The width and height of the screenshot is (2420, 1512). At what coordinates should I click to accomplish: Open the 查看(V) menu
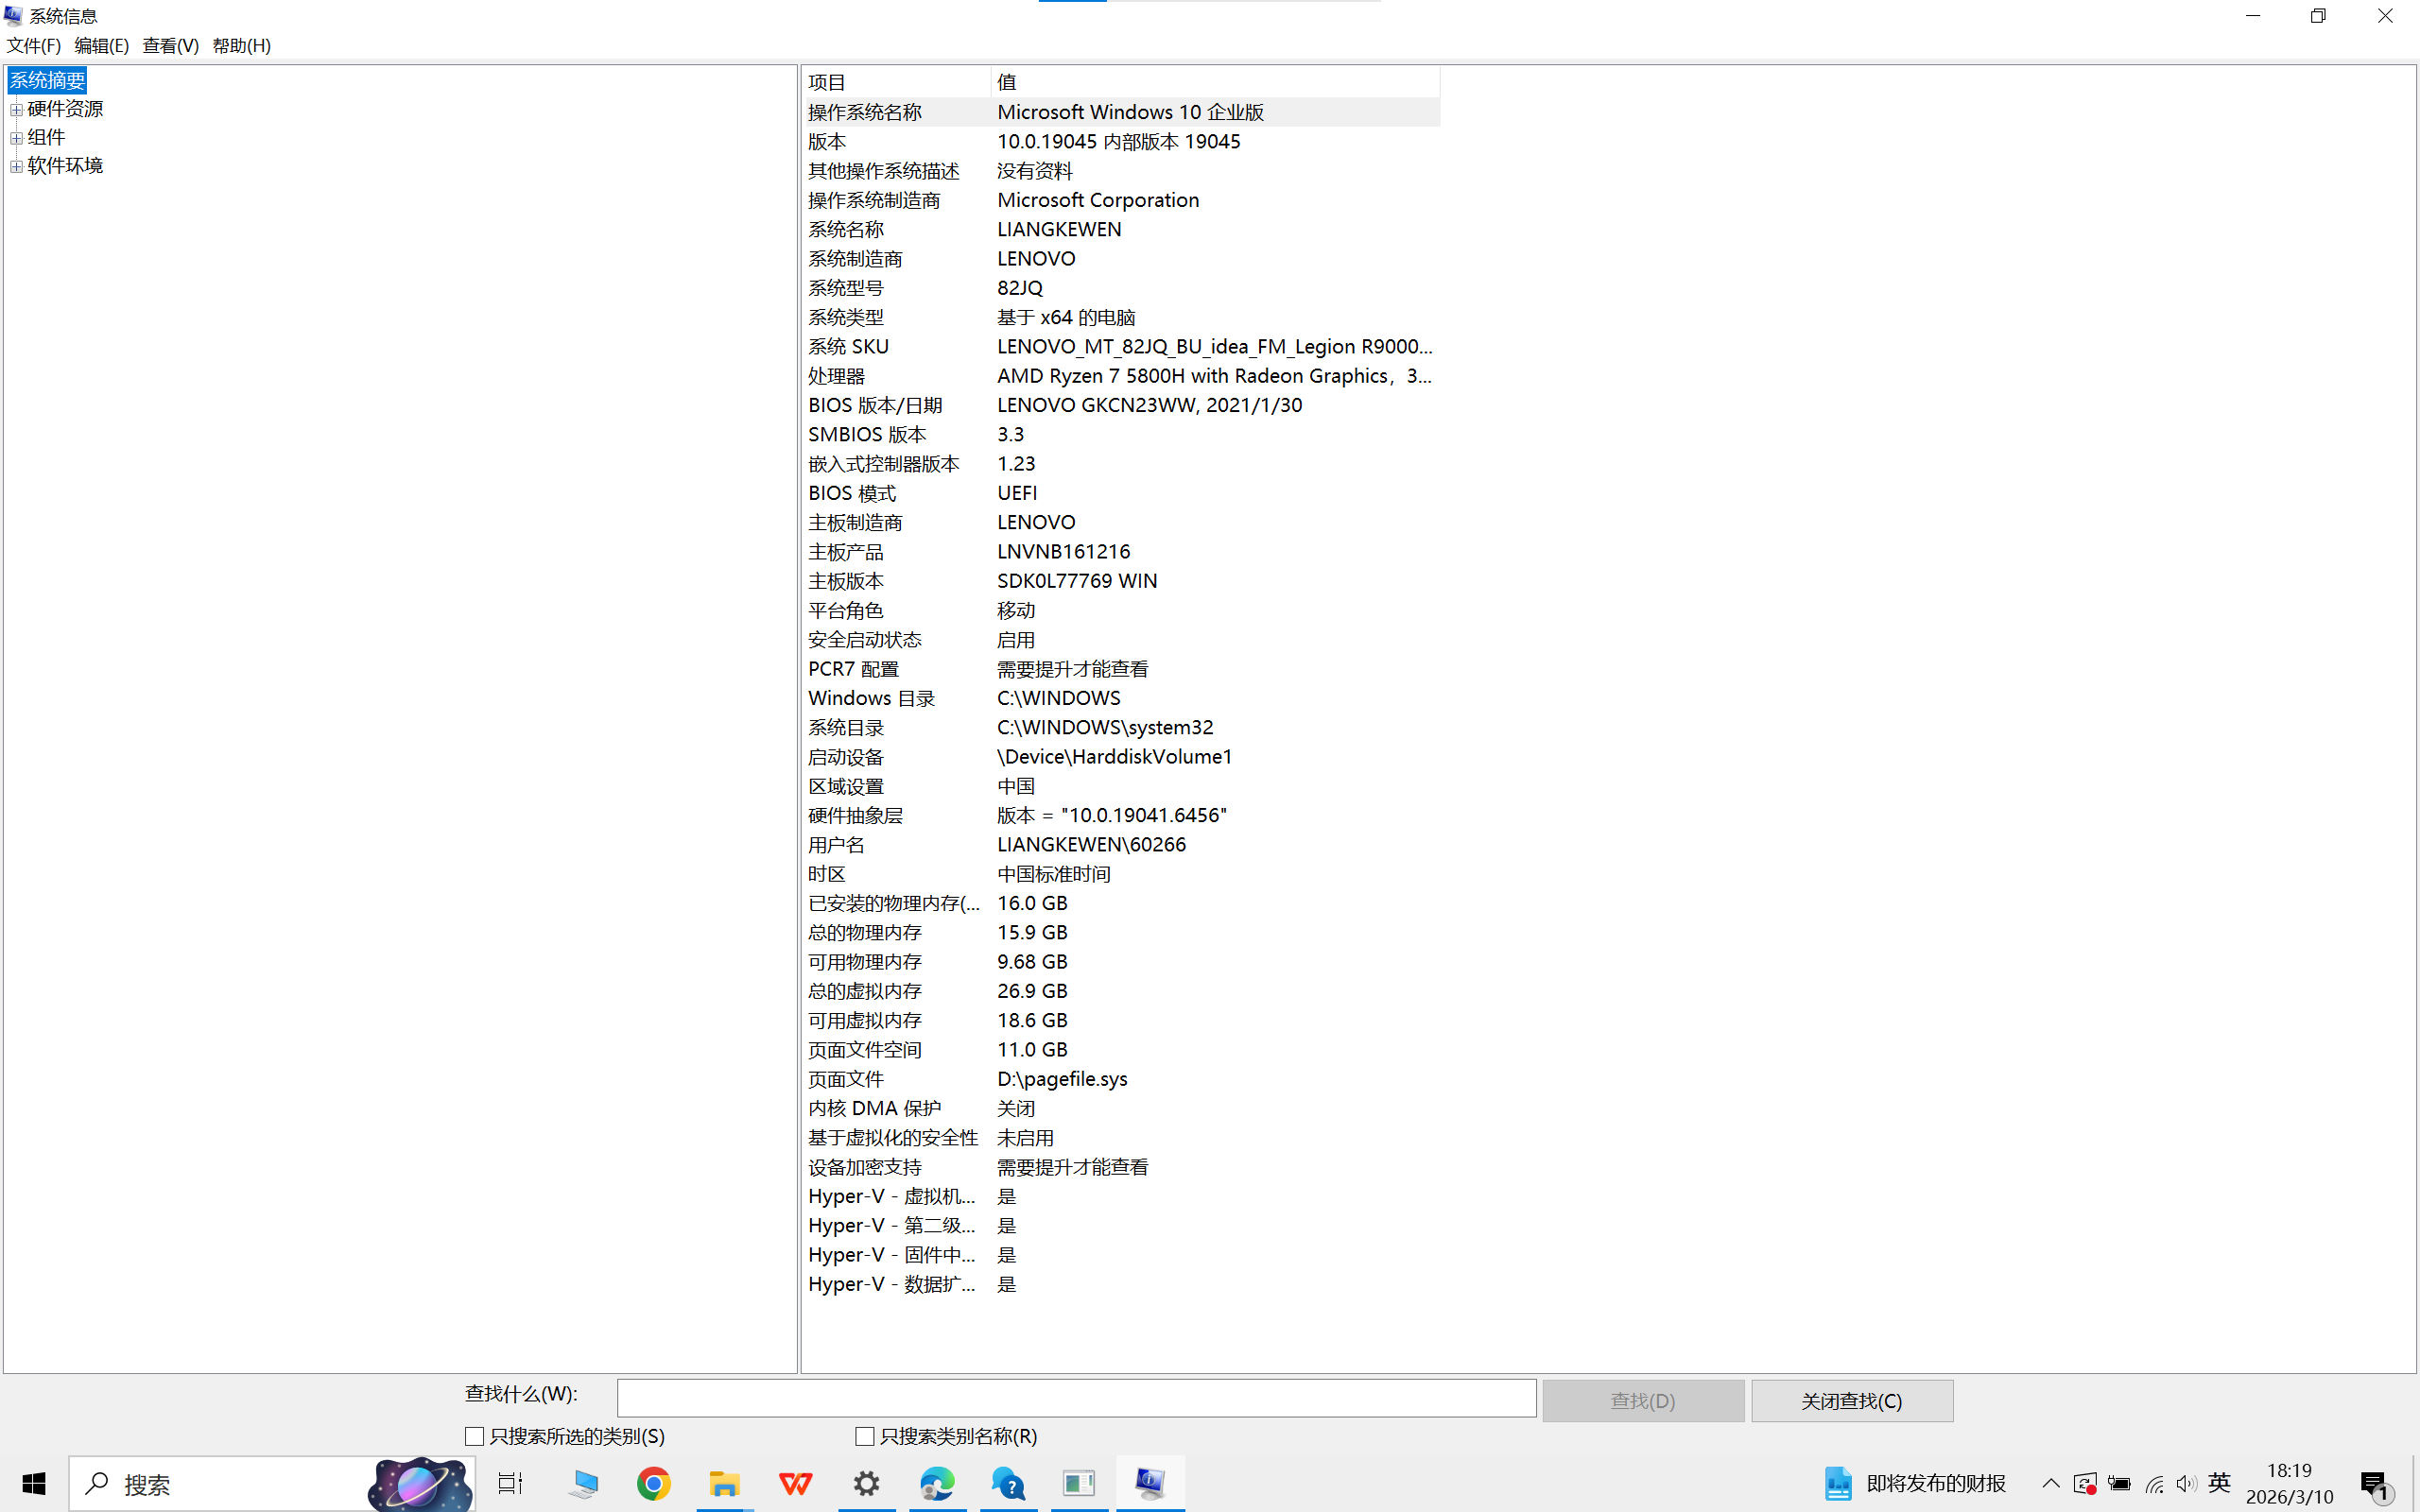click(170, 46)
